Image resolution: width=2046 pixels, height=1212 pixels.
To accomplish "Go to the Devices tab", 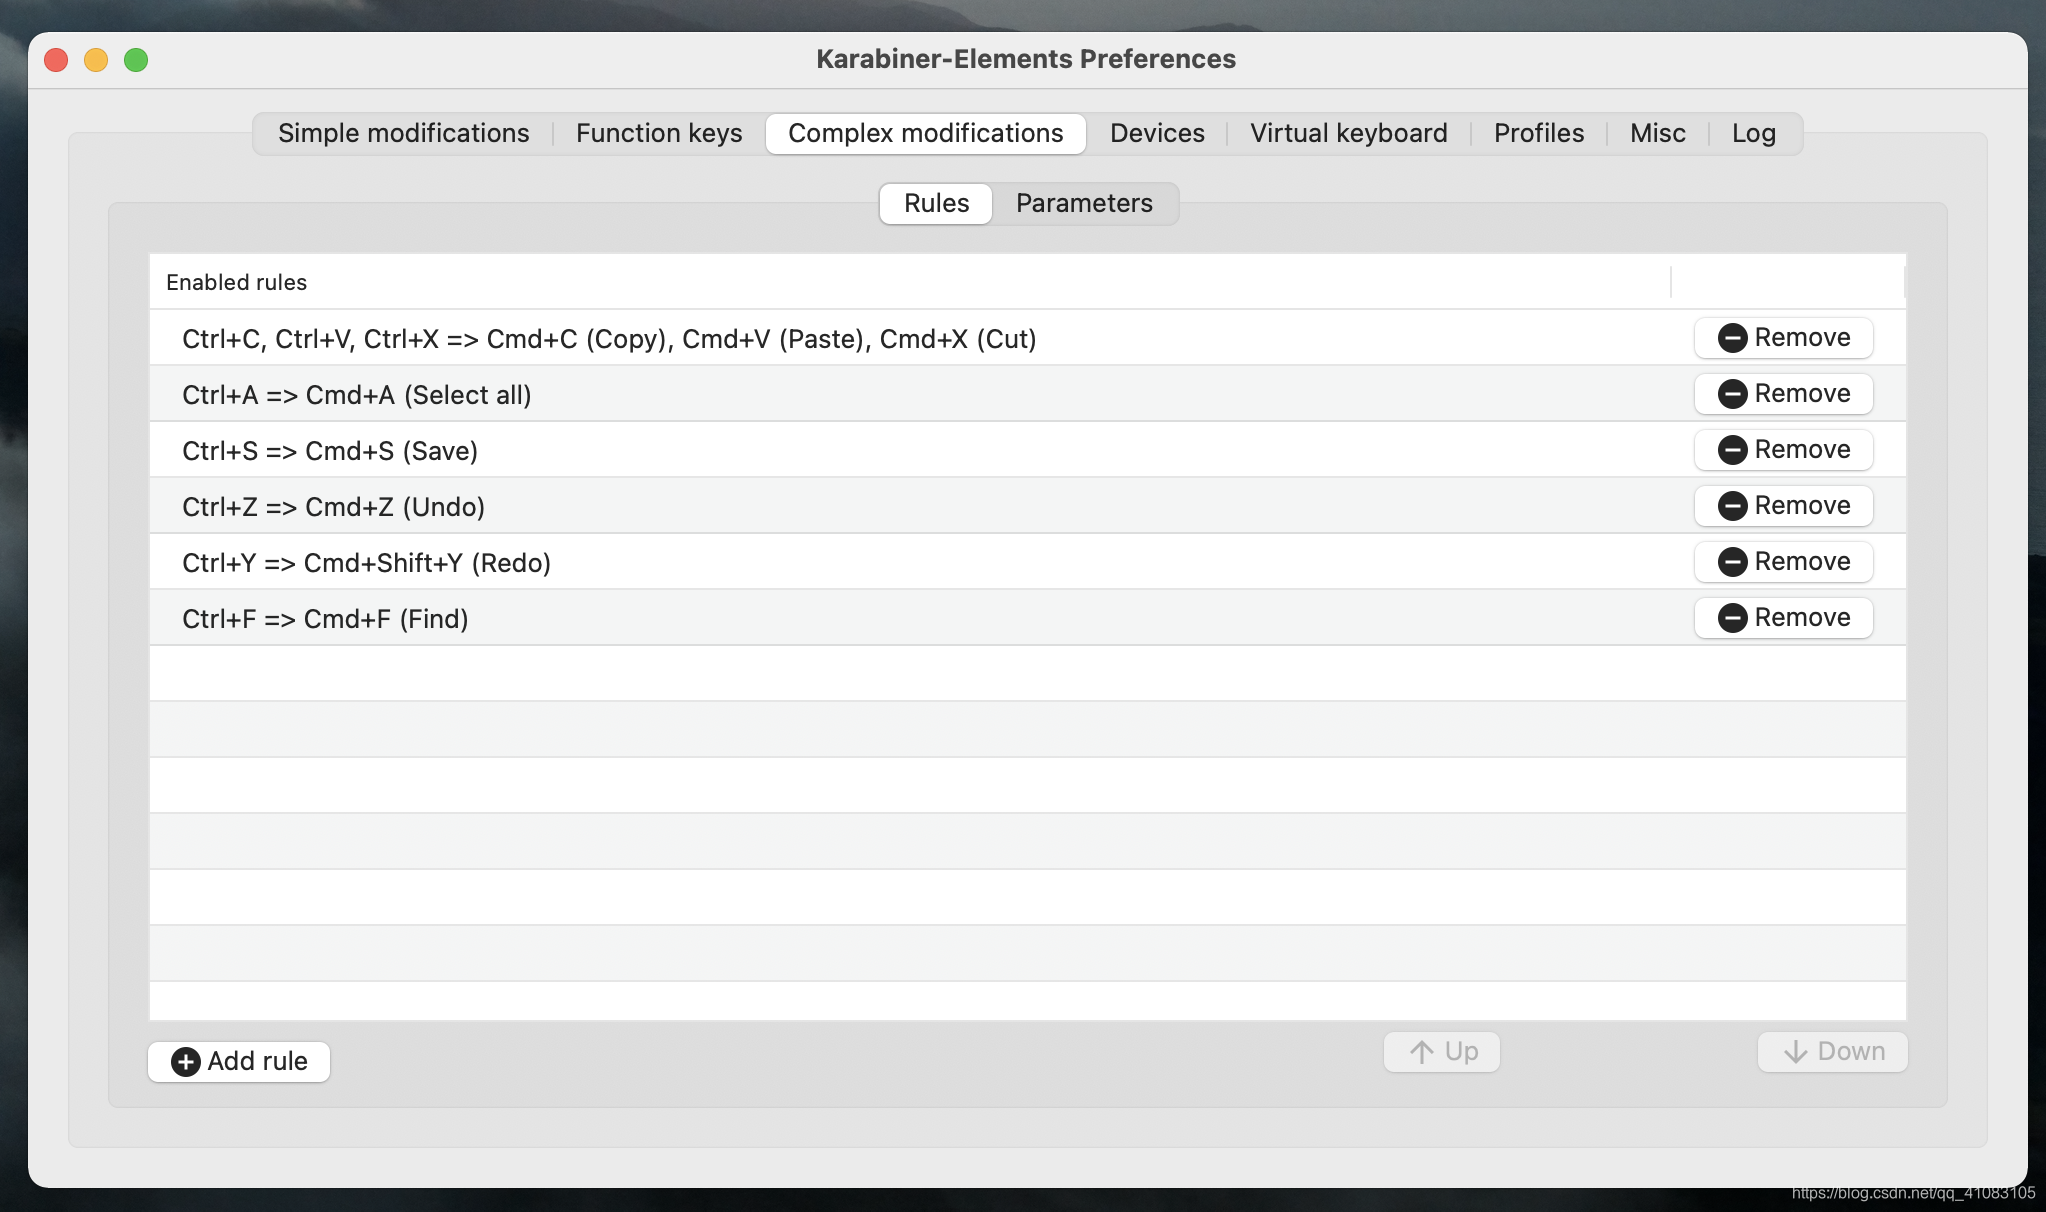I will click(1157, 134).
